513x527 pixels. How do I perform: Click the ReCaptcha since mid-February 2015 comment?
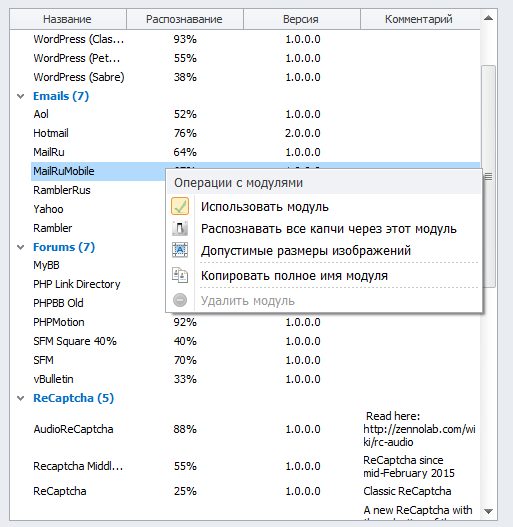(x=409, y=467)
